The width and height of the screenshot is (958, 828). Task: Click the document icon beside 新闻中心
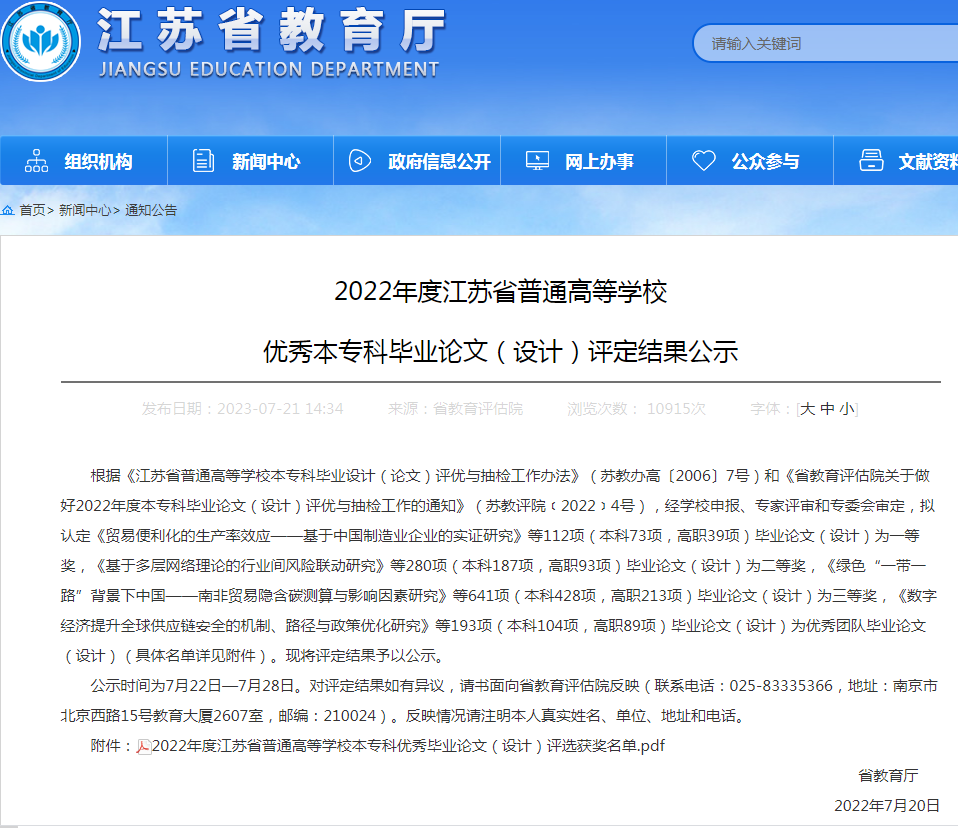[x=203, y=161]
